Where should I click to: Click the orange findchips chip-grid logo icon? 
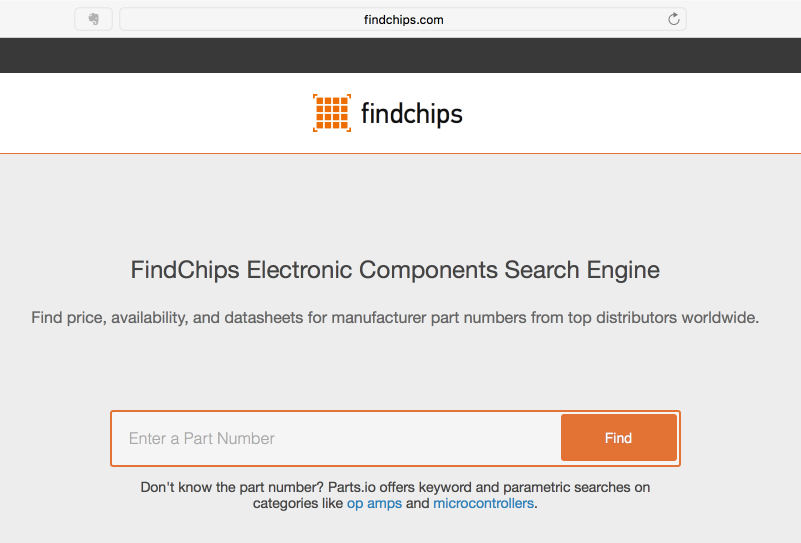click(x=332, y=113)
